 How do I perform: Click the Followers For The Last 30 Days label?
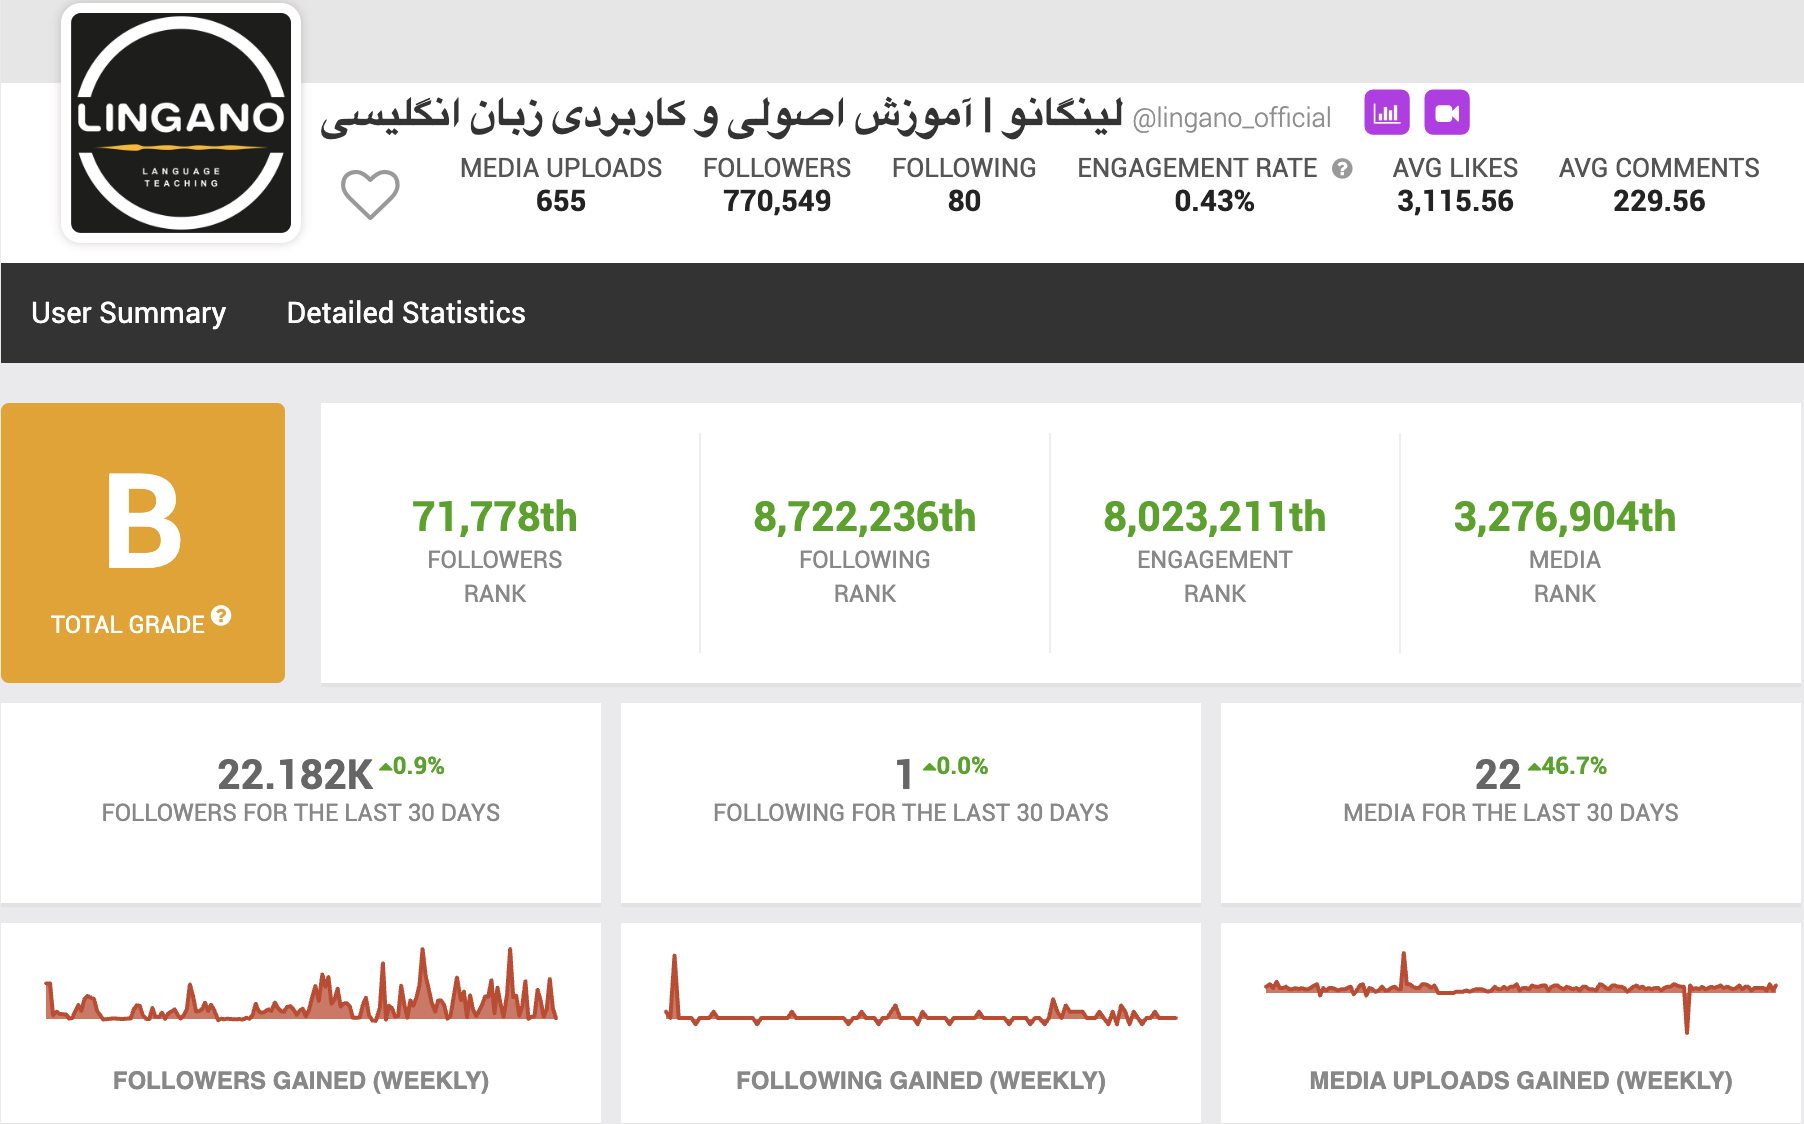[301, 813]
